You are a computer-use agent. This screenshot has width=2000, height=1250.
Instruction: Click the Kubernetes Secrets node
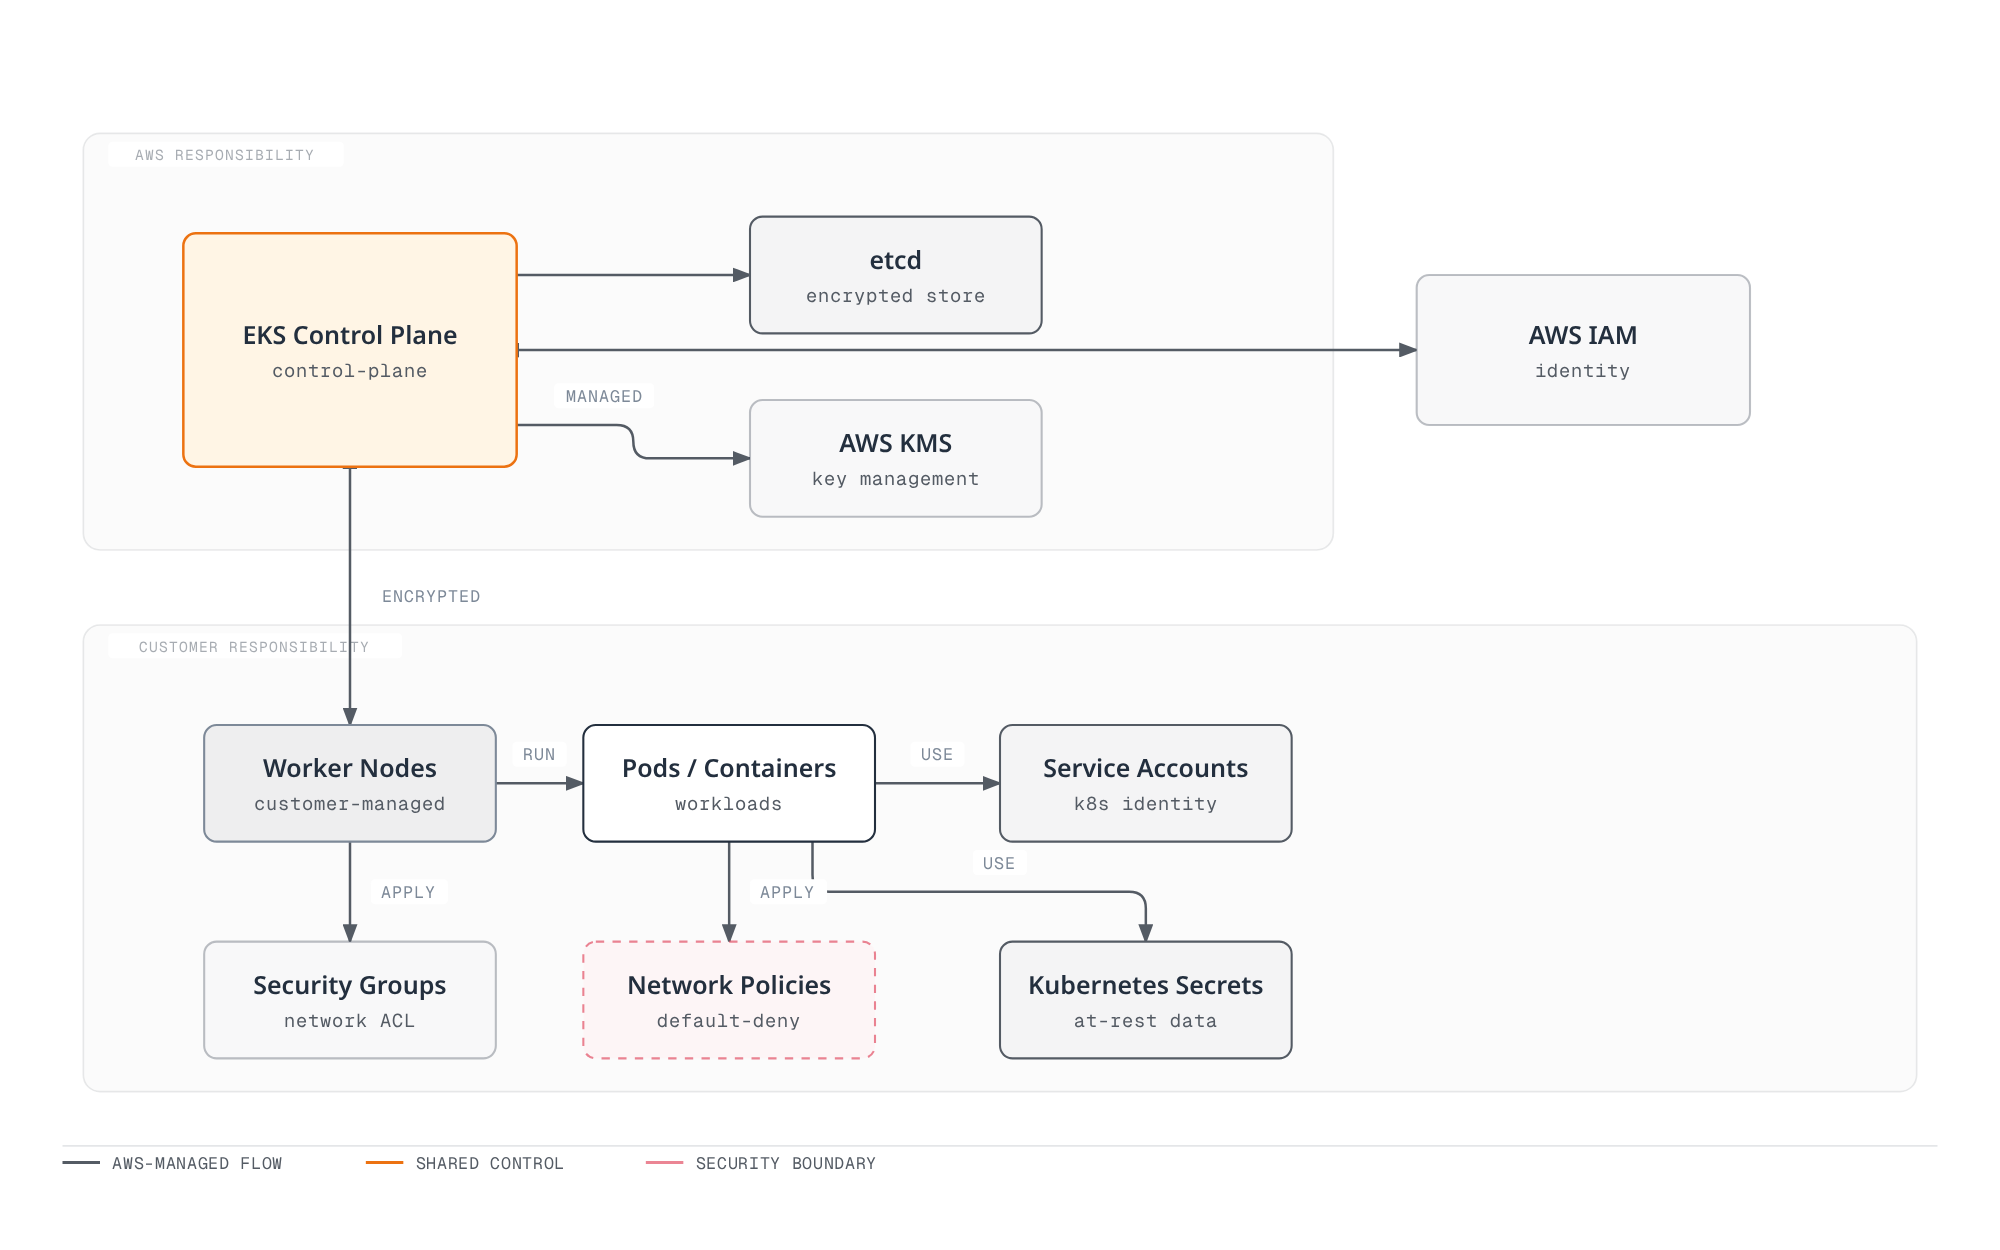pyautogui.click(x=1146, y=1000)
